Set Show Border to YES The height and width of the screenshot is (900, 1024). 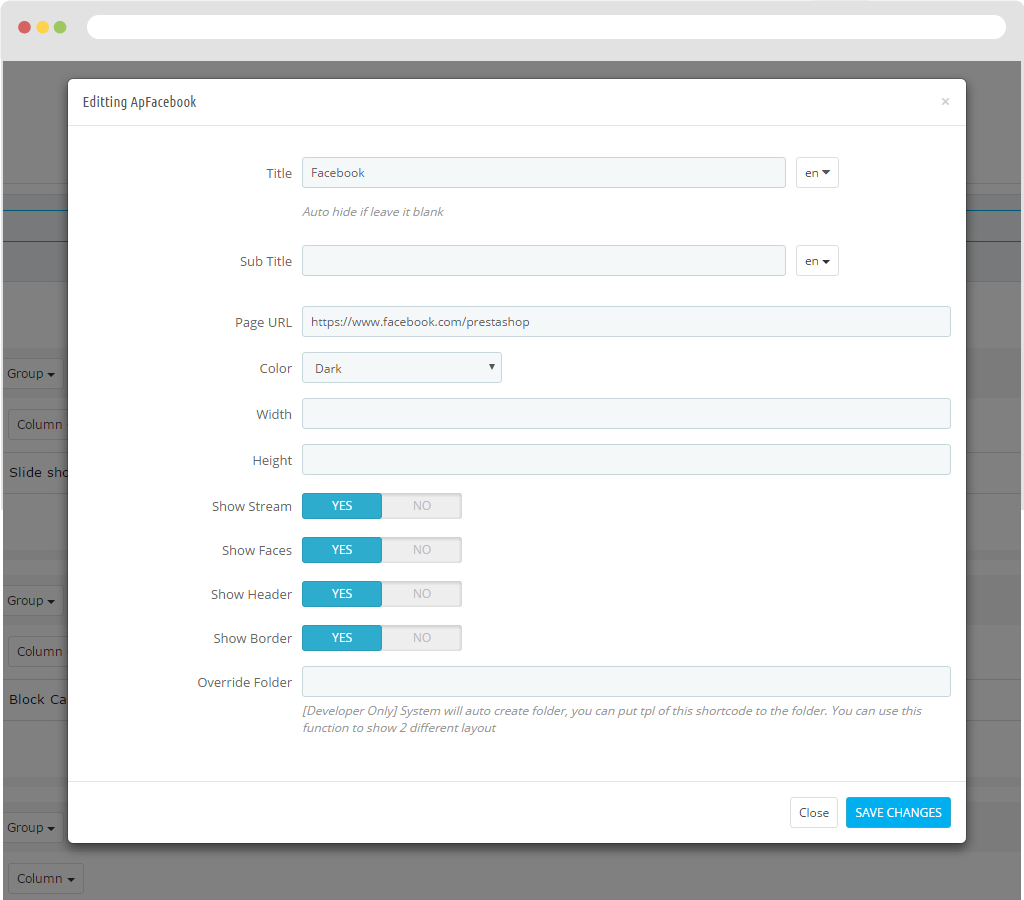click(x=342, y=637)
